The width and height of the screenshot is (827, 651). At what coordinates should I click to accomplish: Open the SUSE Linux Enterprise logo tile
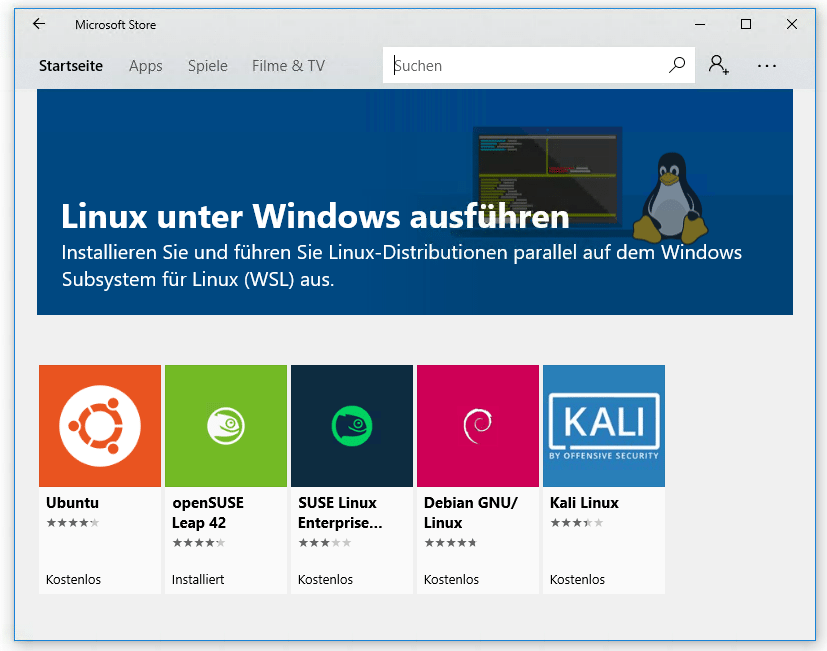pyautogui.click(x=352, y=426)
